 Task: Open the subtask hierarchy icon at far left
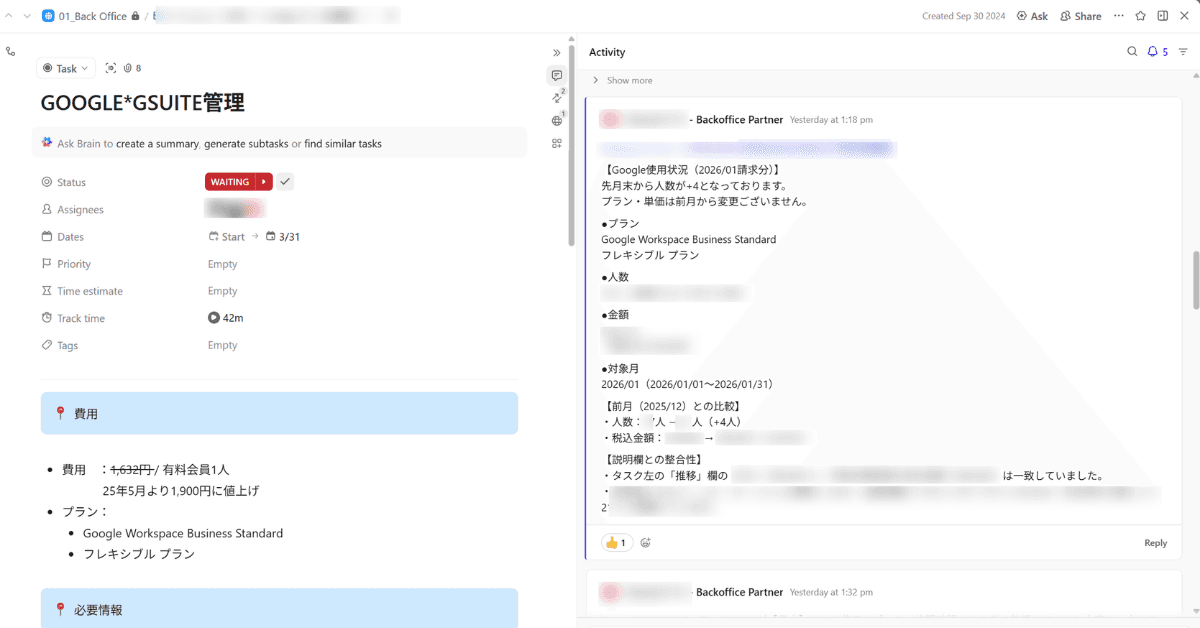click(x=11, y=52)
